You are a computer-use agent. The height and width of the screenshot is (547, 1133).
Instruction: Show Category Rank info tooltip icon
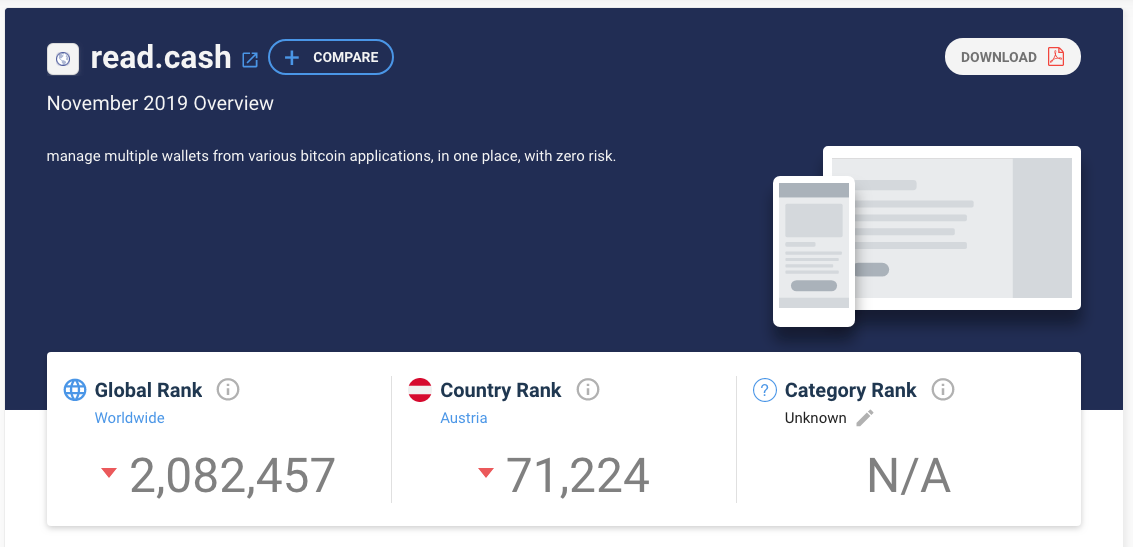(x=942, y=389)
